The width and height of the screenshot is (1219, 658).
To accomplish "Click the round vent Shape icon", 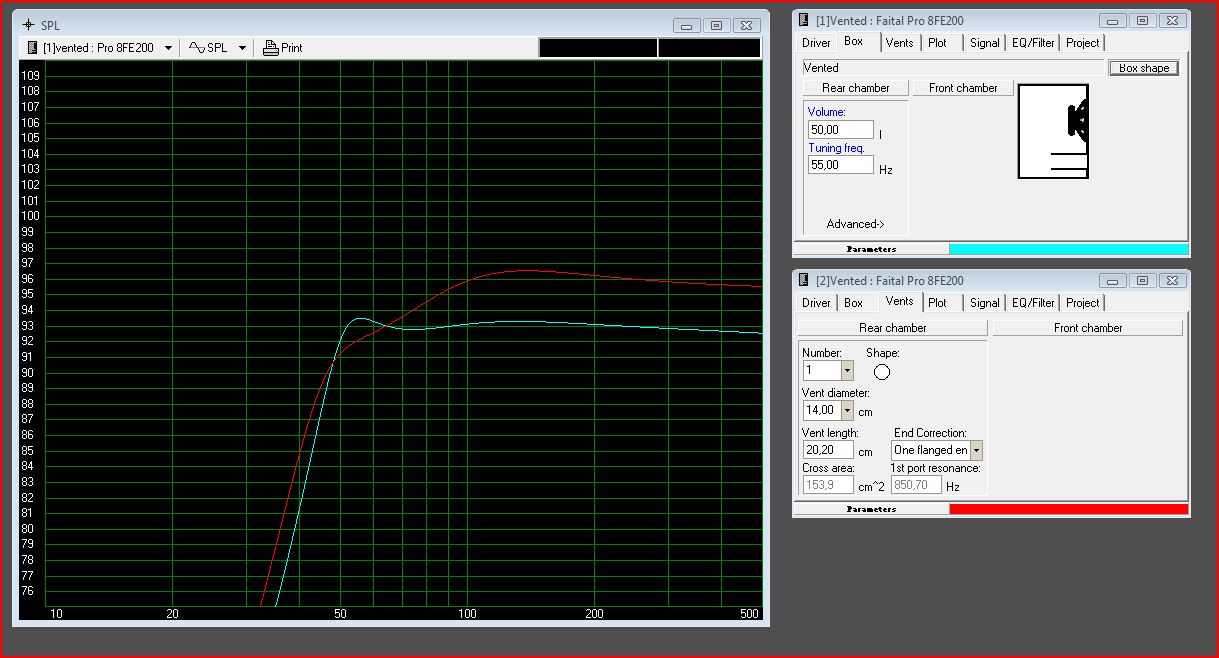I will [x=881, y=372].
